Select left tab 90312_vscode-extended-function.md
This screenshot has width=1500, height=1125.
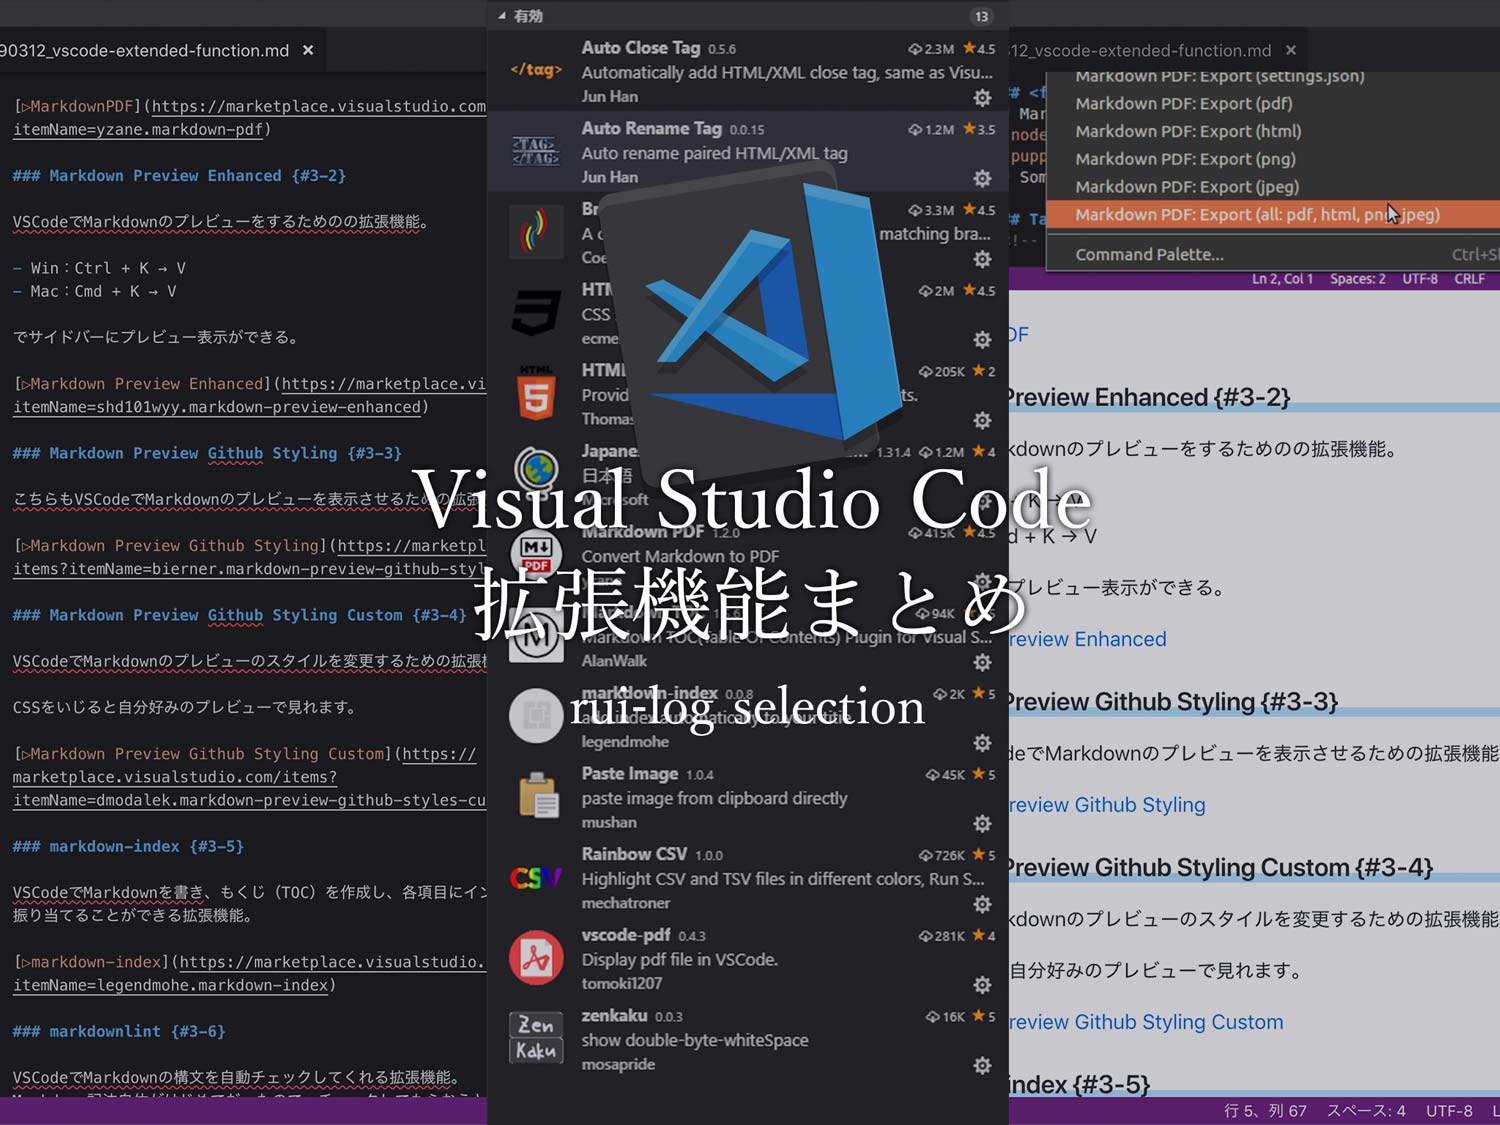(x=144, y=50)
